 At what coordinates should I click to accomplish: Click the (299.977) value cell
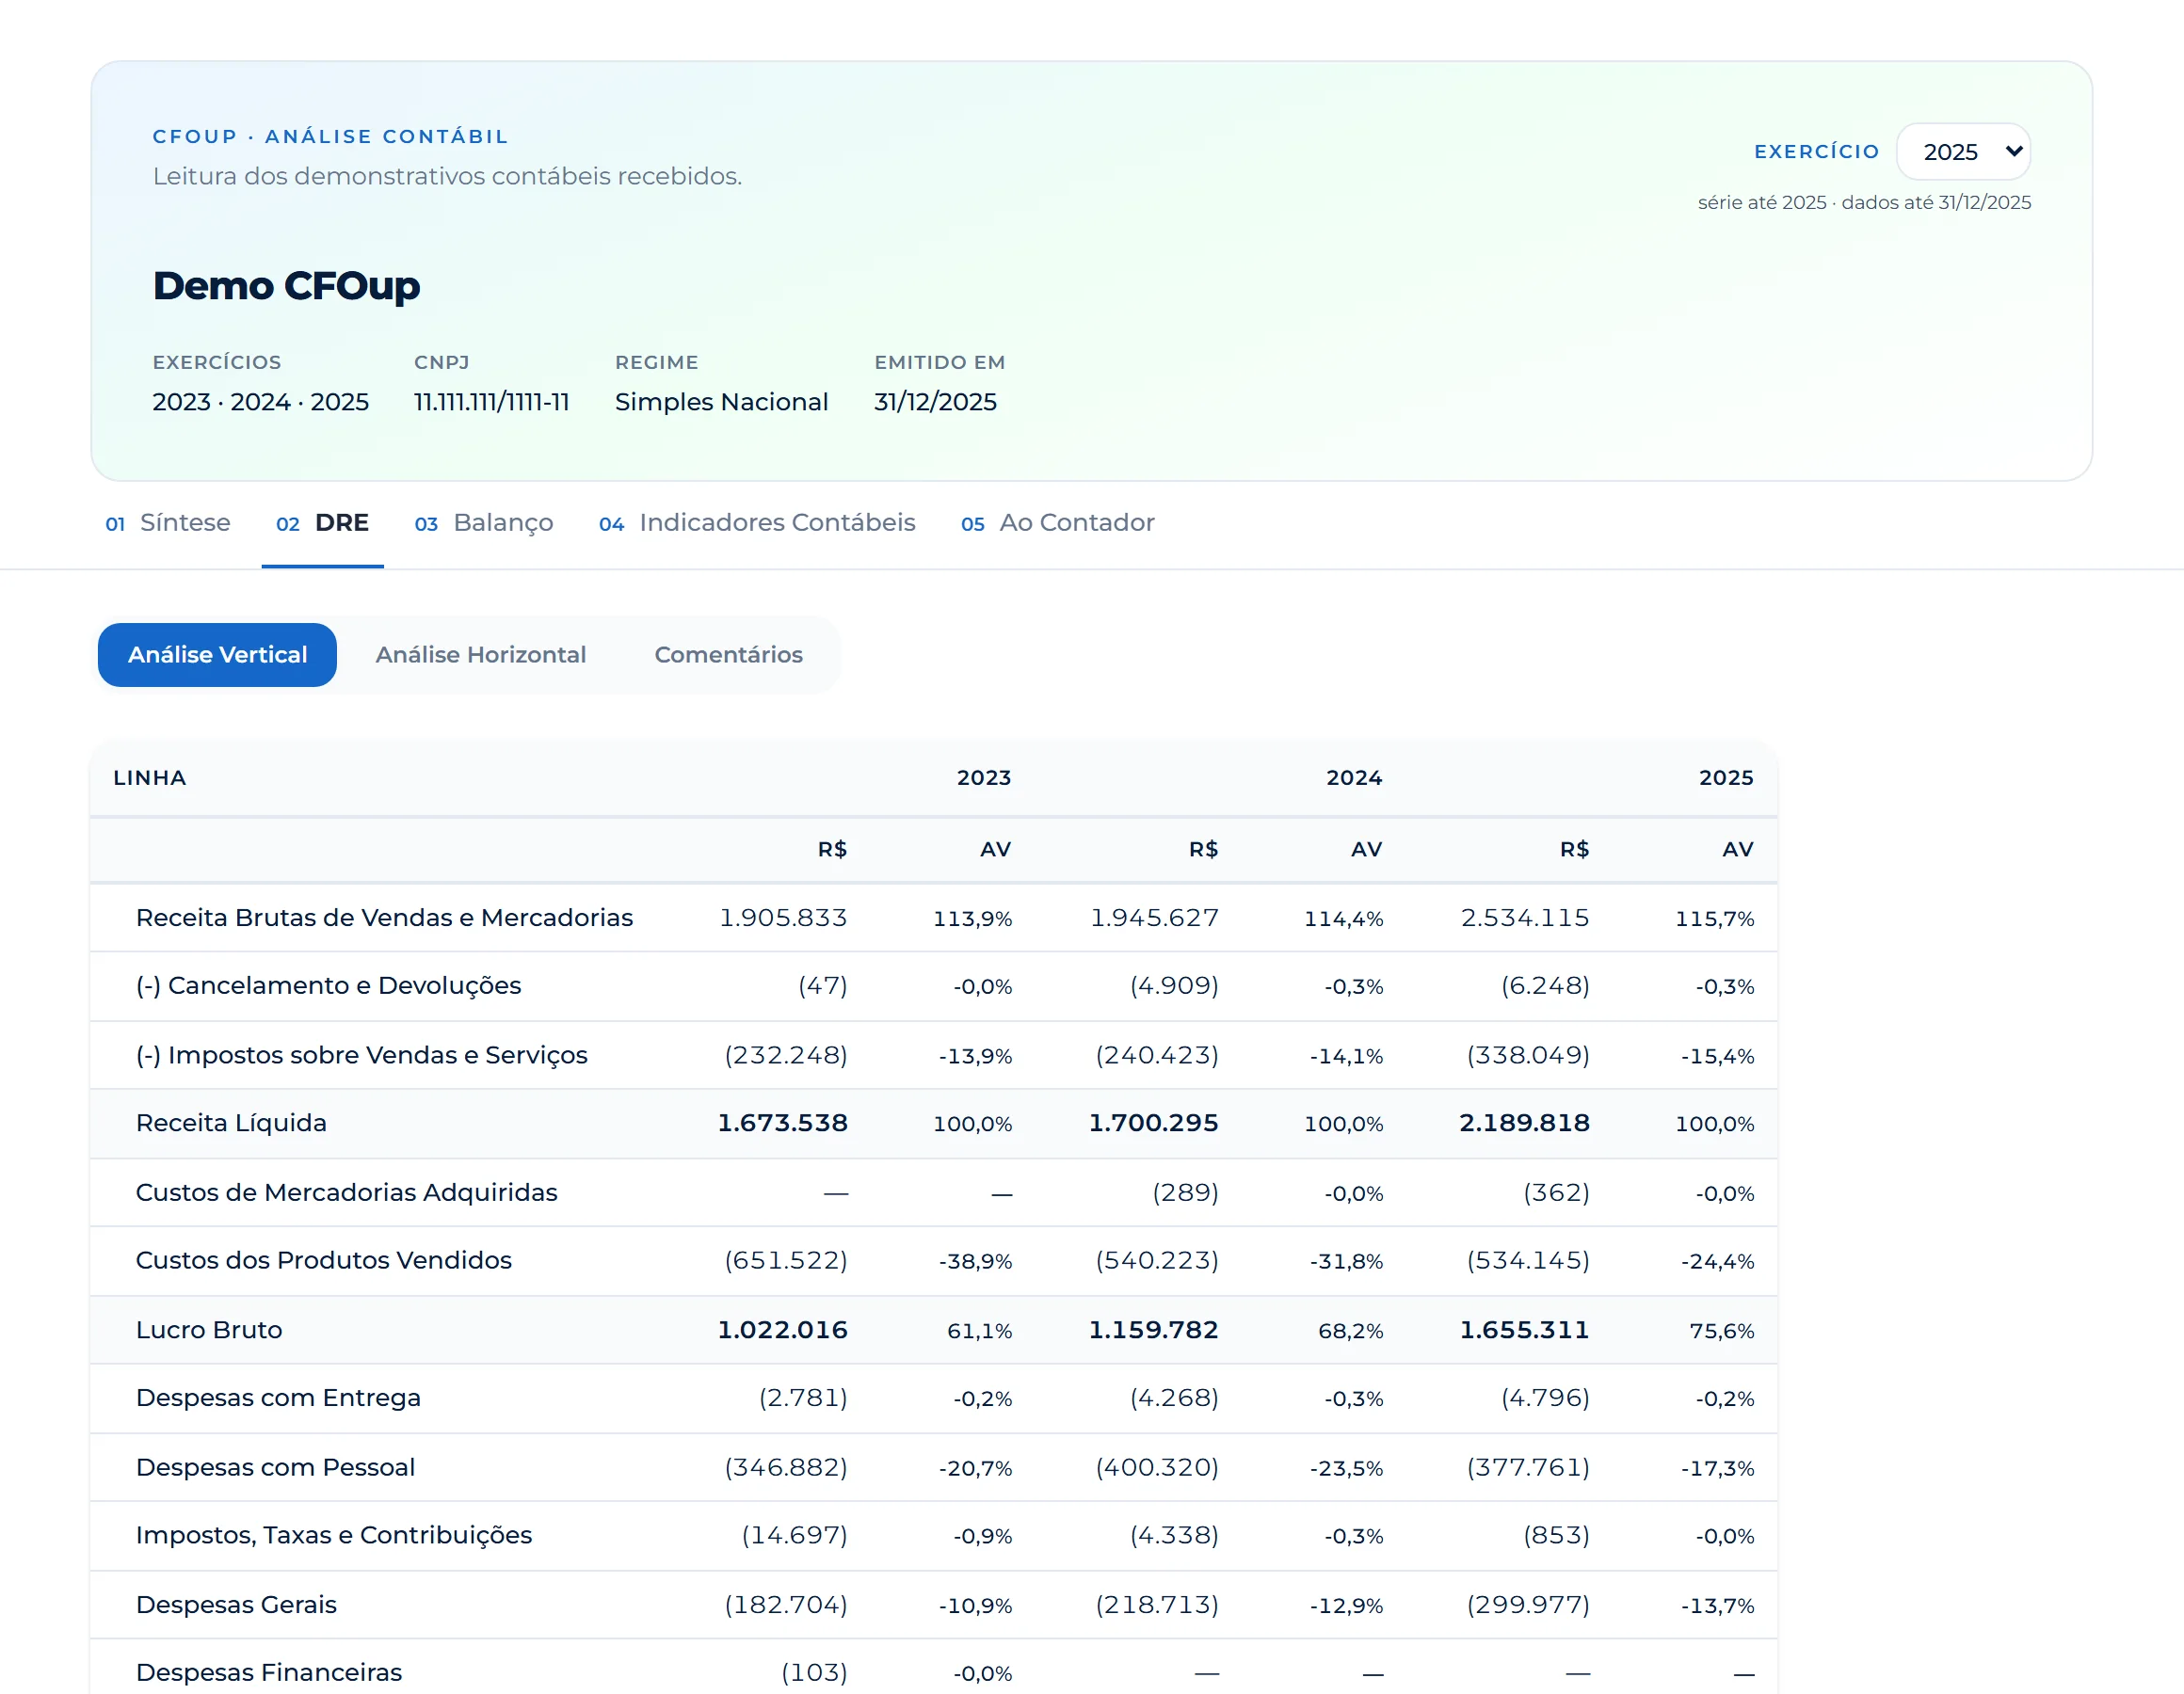[1528, 1605]
